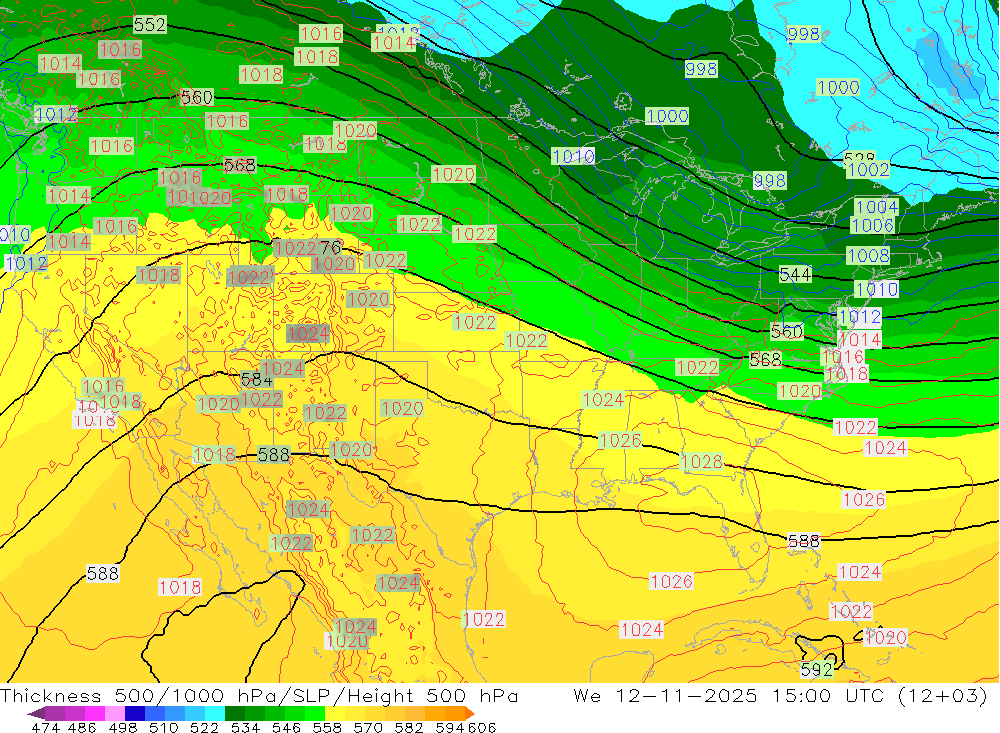This screenshot has width=1000, height=733.
Task: Select the 1002 pressure label
Action: click(x=868, y=170)
